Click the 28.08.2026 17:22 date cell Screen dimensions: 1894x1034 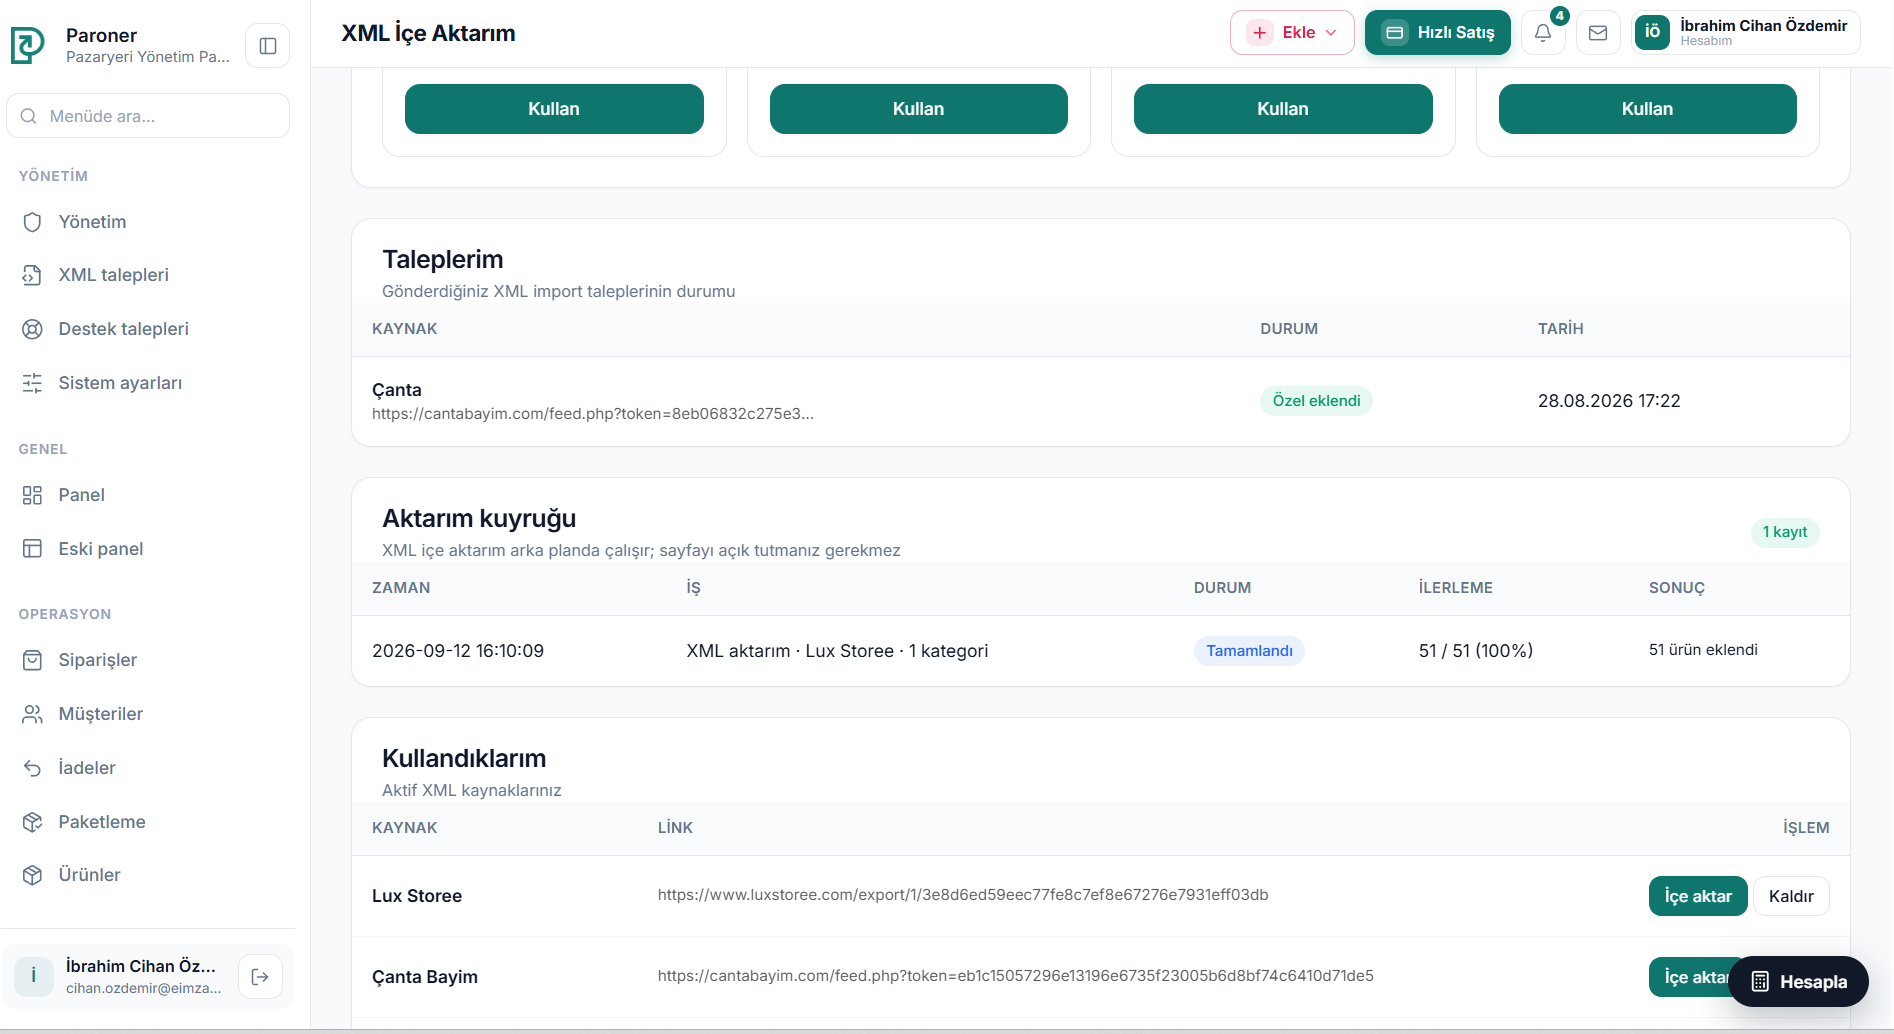[x=1609, y=401]
